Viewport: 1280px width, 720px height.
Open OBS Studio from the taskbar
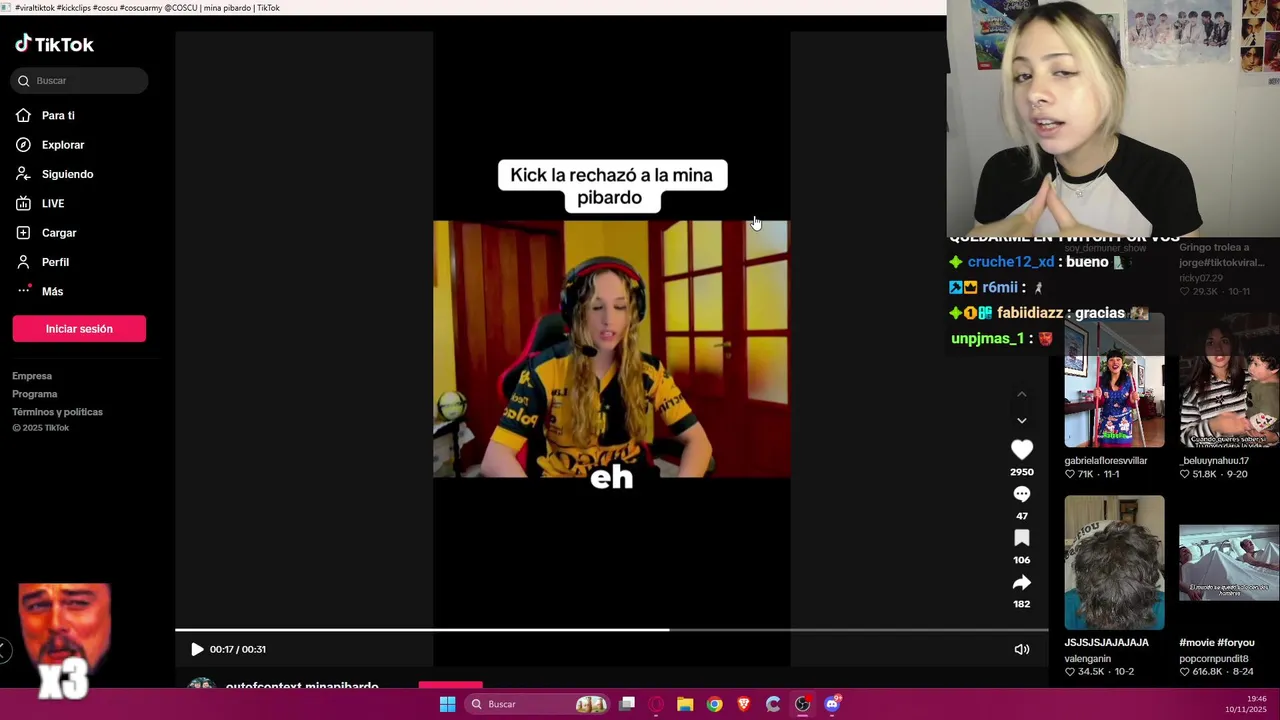click(x=802, y=704)
